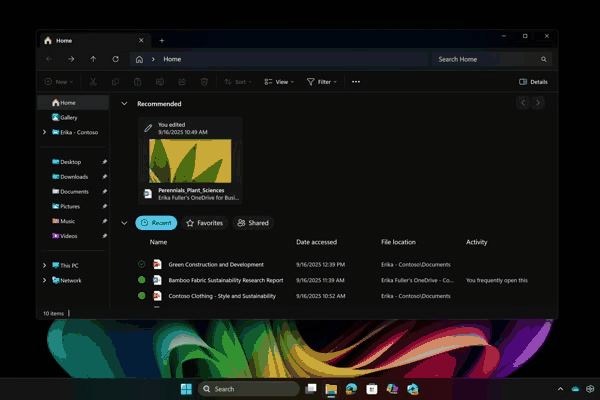Click the Paste clipboard icon
The width and height of the screenshot is (600, 400).
(x=137, y=82)
